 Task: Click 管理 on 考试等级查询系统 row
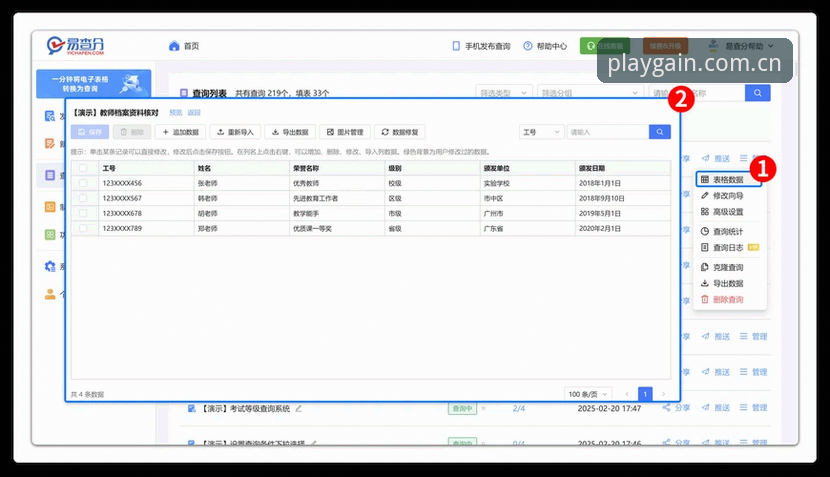tap(754, 408)
